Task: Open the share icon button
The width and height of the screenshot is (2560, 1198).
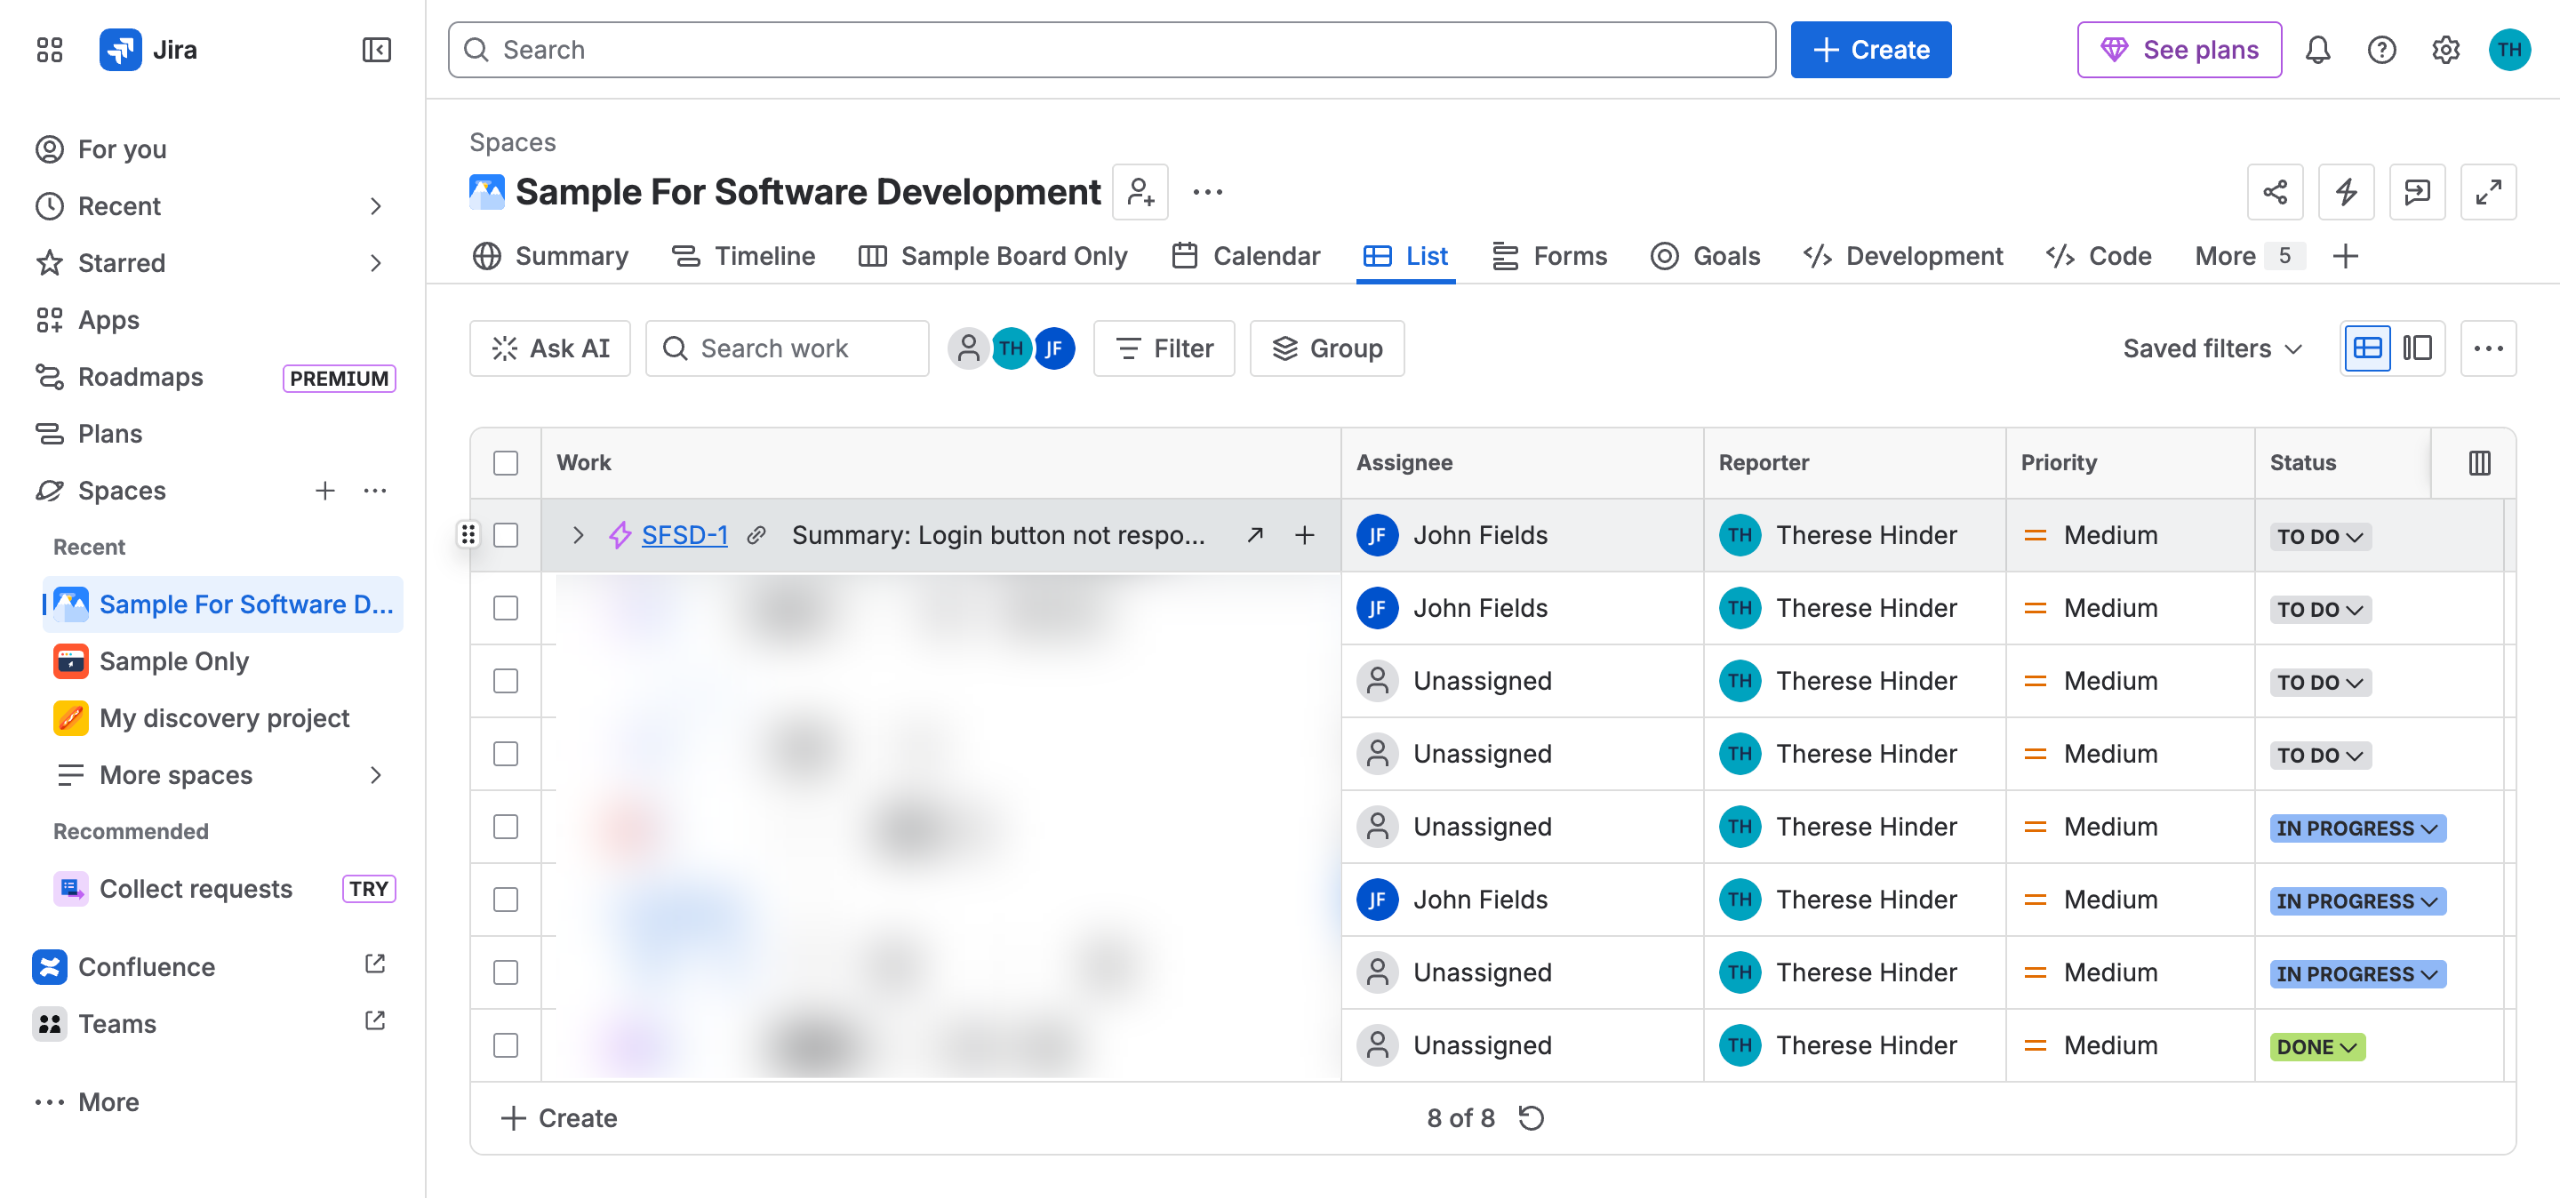Action: (2275, 192)
